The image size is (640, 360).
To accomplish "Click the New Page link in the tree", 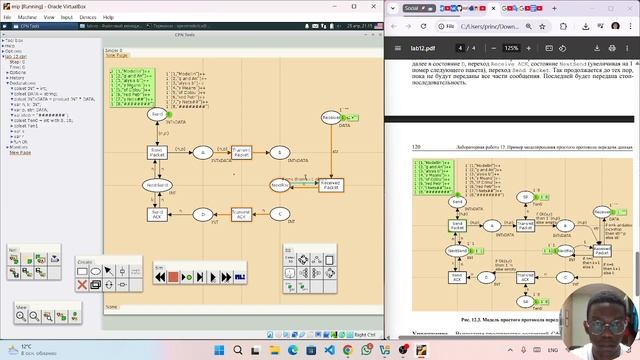I will coord(20,152).
